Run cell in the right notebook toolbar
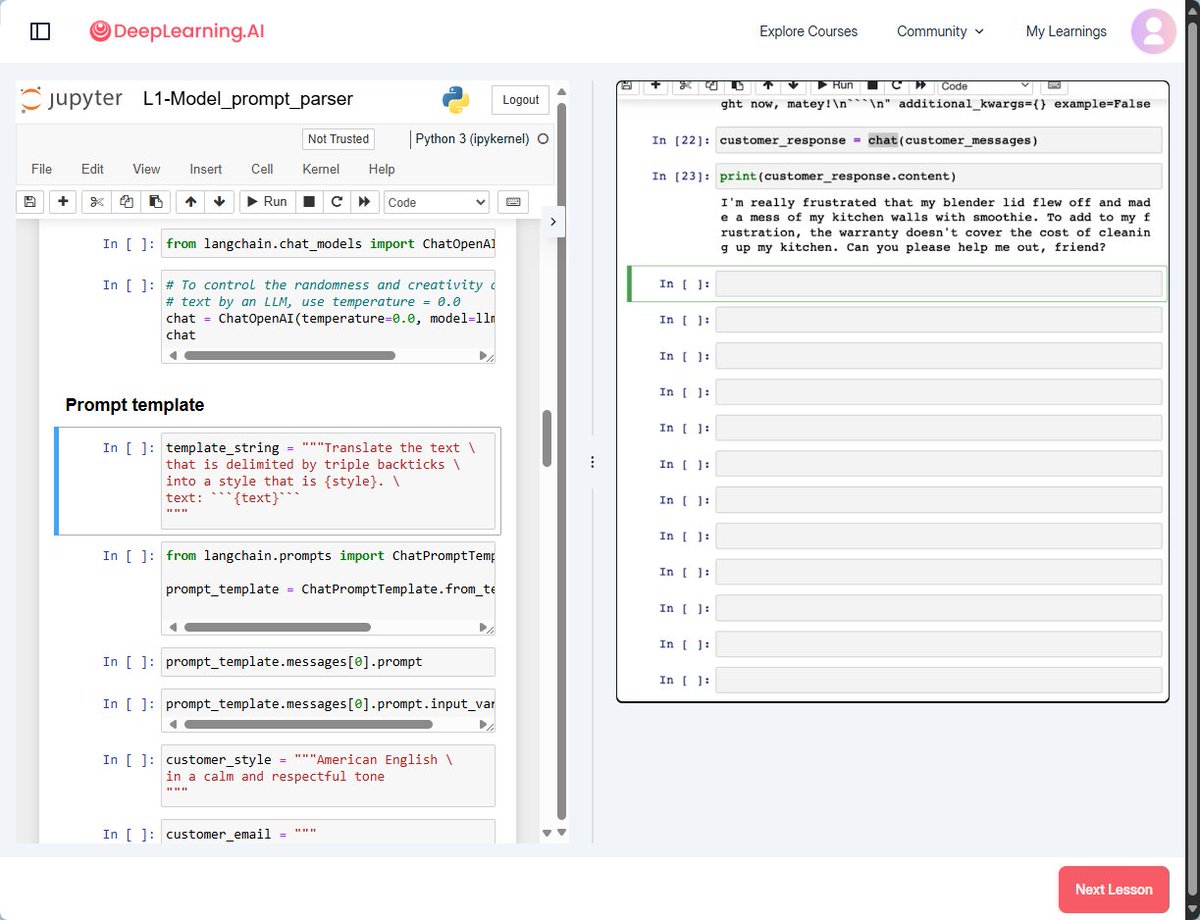 [833, 86]
